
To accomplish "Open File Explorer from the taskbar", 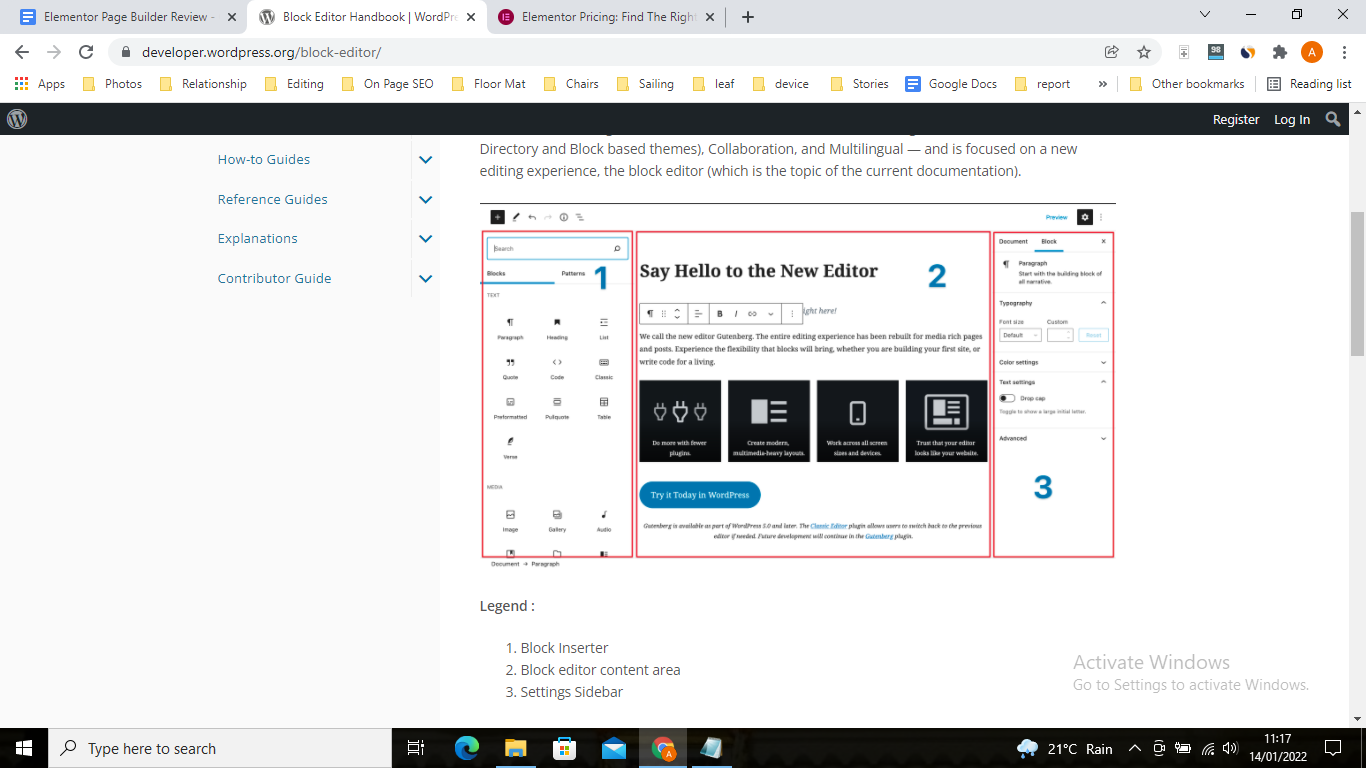I will click(x=516, y=748).
